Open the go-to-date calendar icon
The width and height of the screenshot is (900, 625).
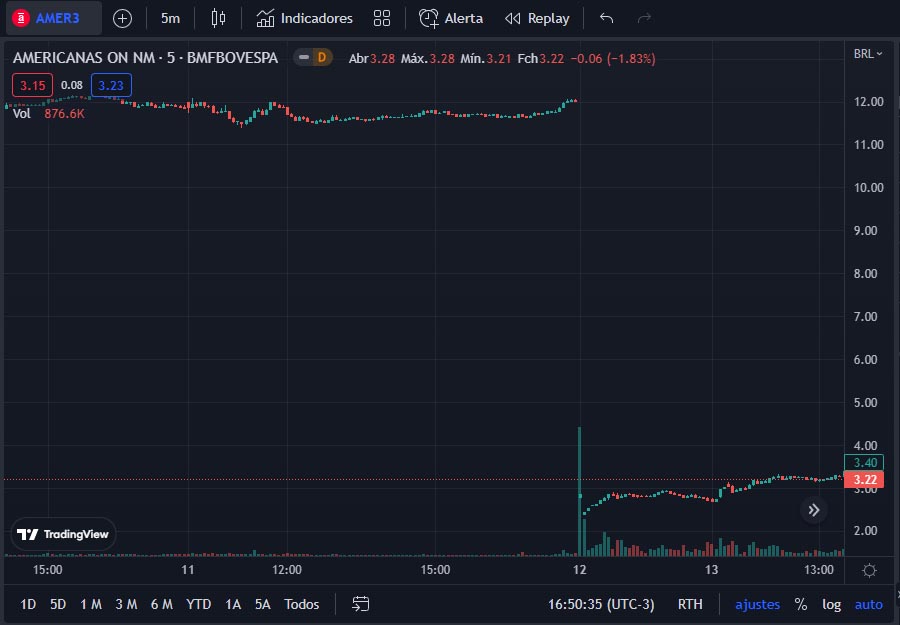pos(361,604)
